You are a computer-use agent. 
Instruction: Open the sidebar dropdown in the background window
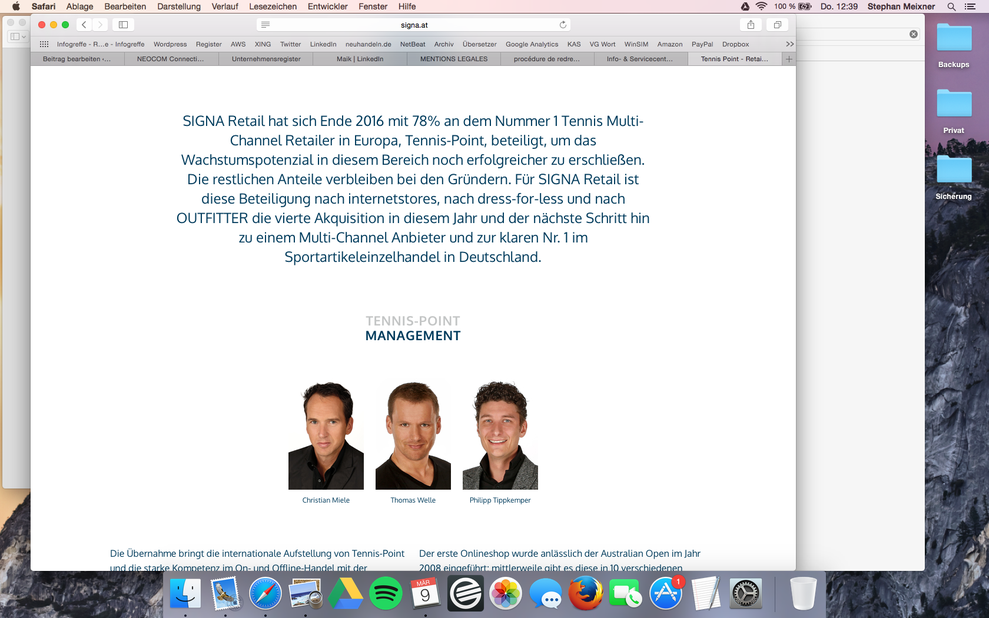coord(17,37)
